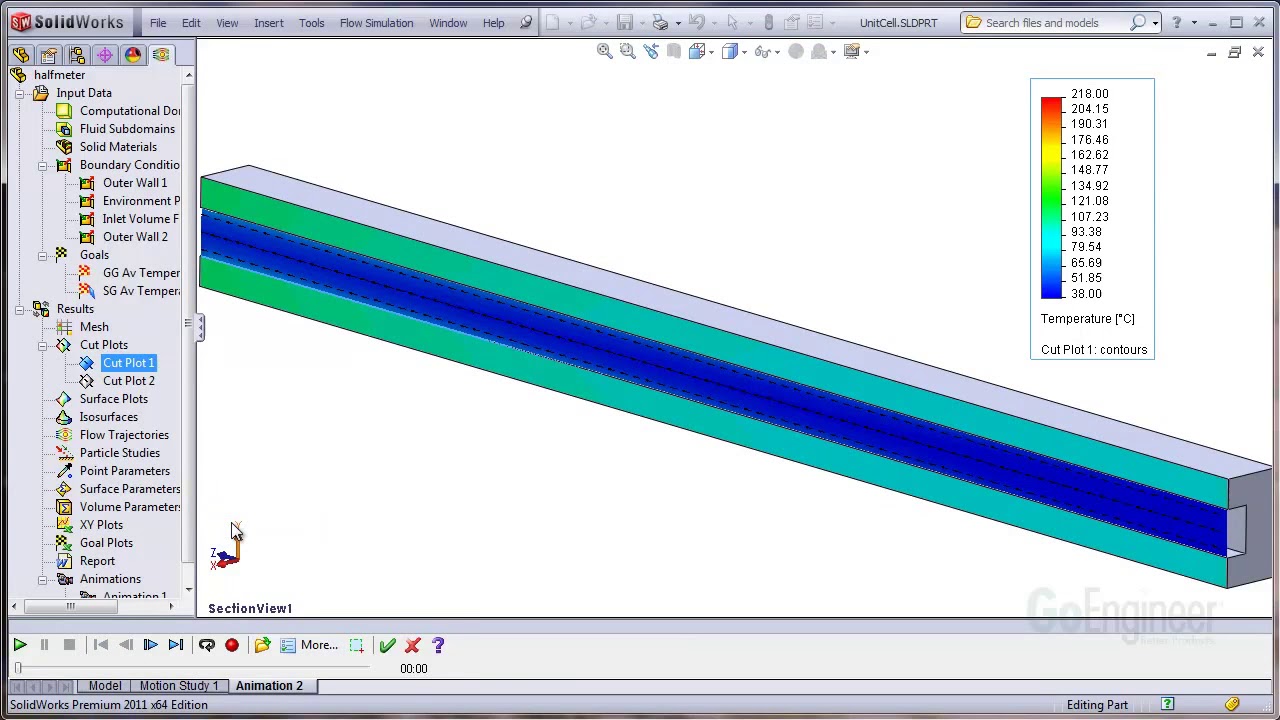Select Goal Plots tree item

coord(106,543)
